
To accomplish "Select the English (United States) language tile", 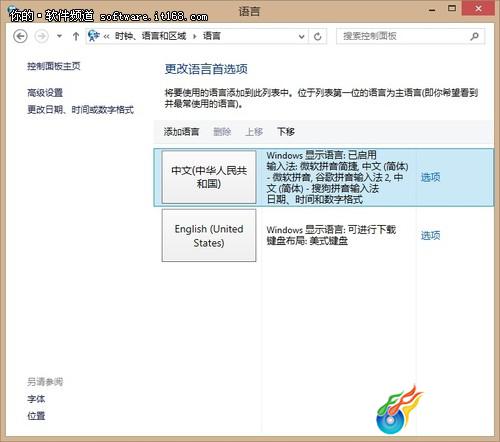I will click(209, 235).
